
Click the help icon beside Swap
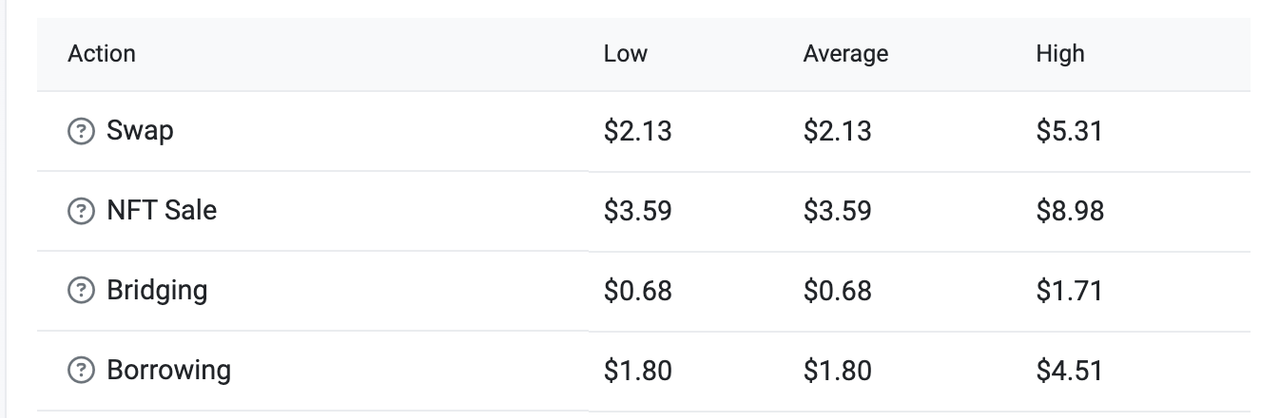click(80, 131)
